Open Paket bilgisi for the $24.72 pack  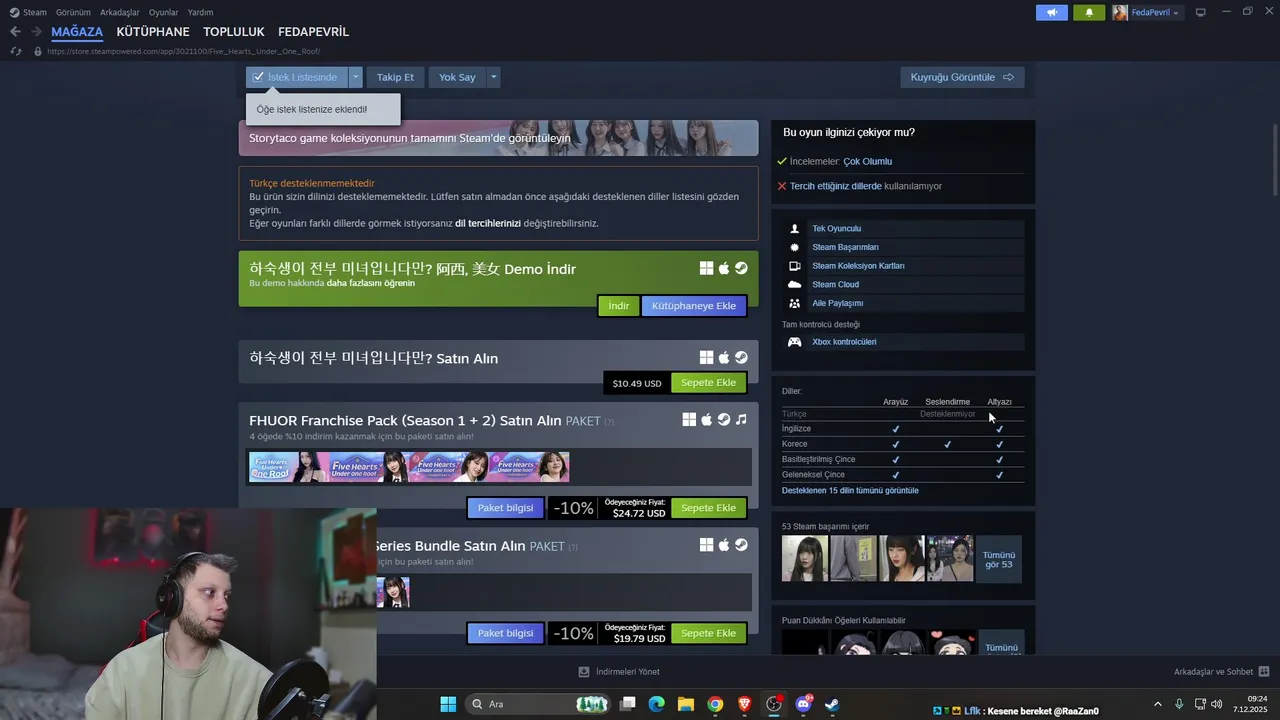(505, 508)
